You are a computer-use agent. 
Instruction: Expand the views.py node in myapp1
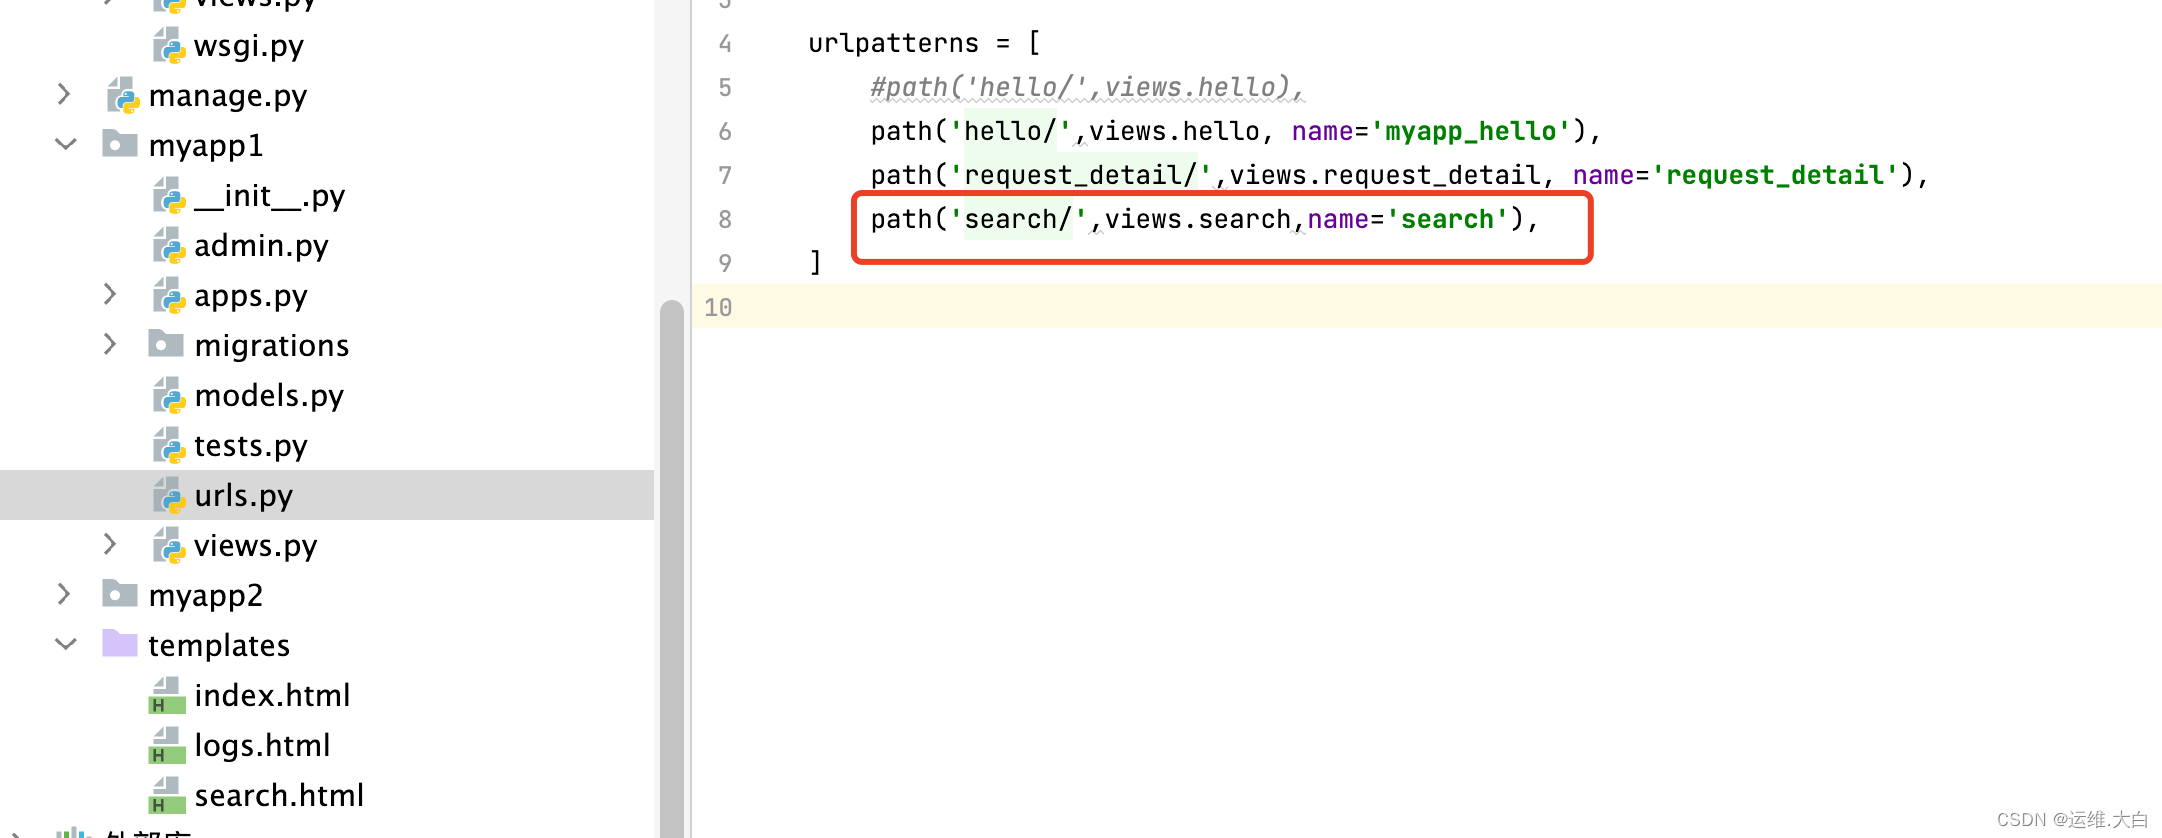click(110, 544)
